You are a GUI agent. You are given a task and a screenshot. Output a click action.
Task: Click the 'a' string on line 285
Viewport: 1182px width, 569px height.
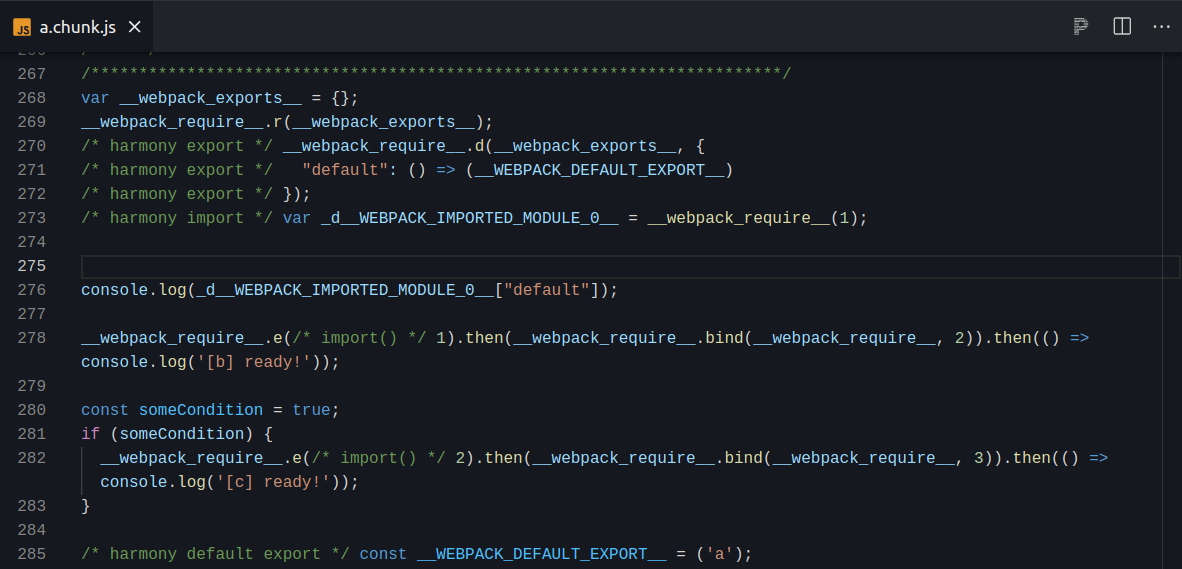pos(715,554)
